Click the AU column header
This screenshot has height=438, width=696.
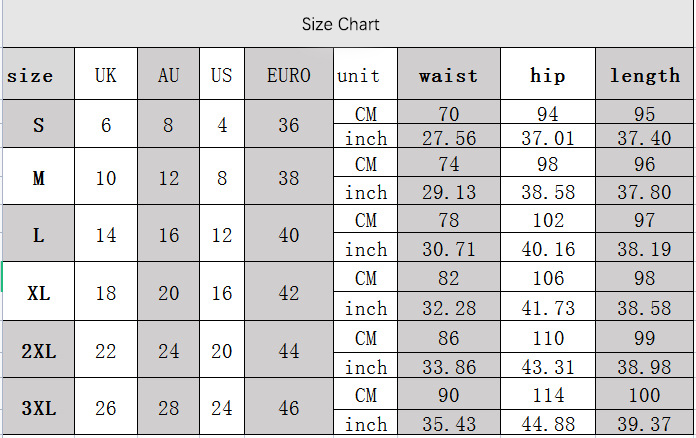tap(168, 75)
